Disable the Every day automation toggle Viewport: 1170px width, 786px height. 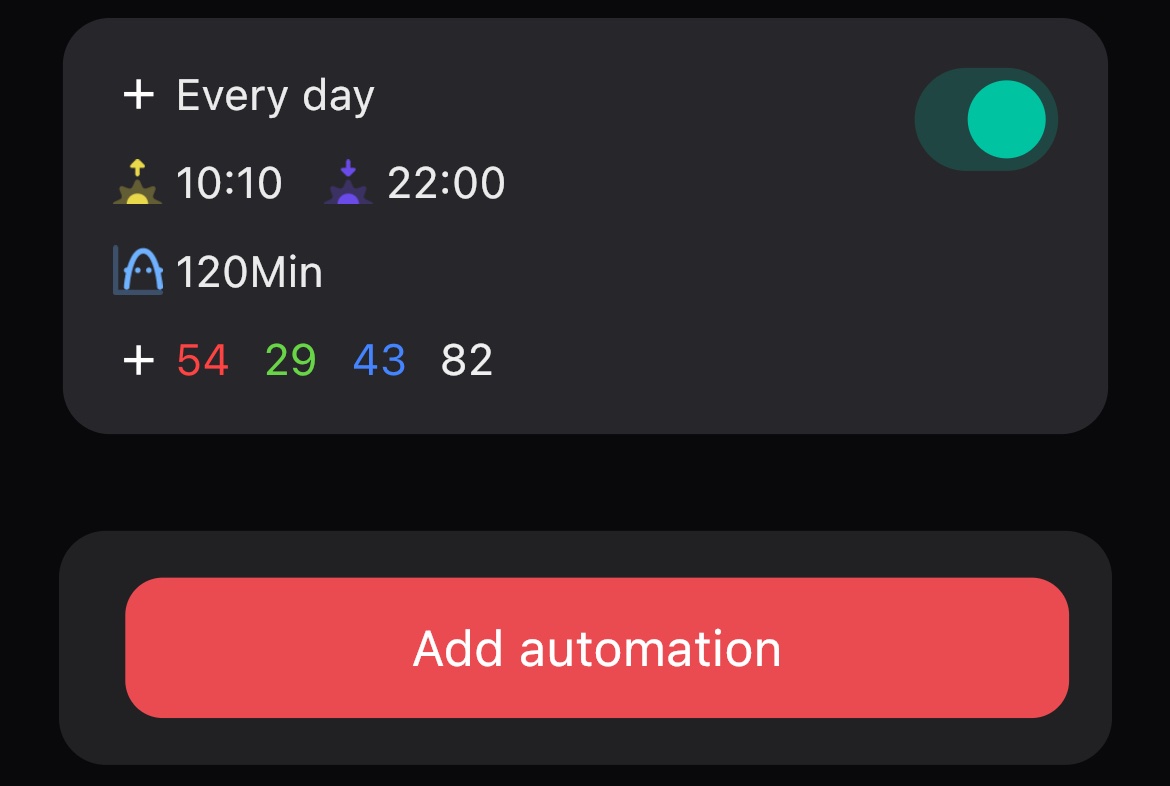point(986,119)
